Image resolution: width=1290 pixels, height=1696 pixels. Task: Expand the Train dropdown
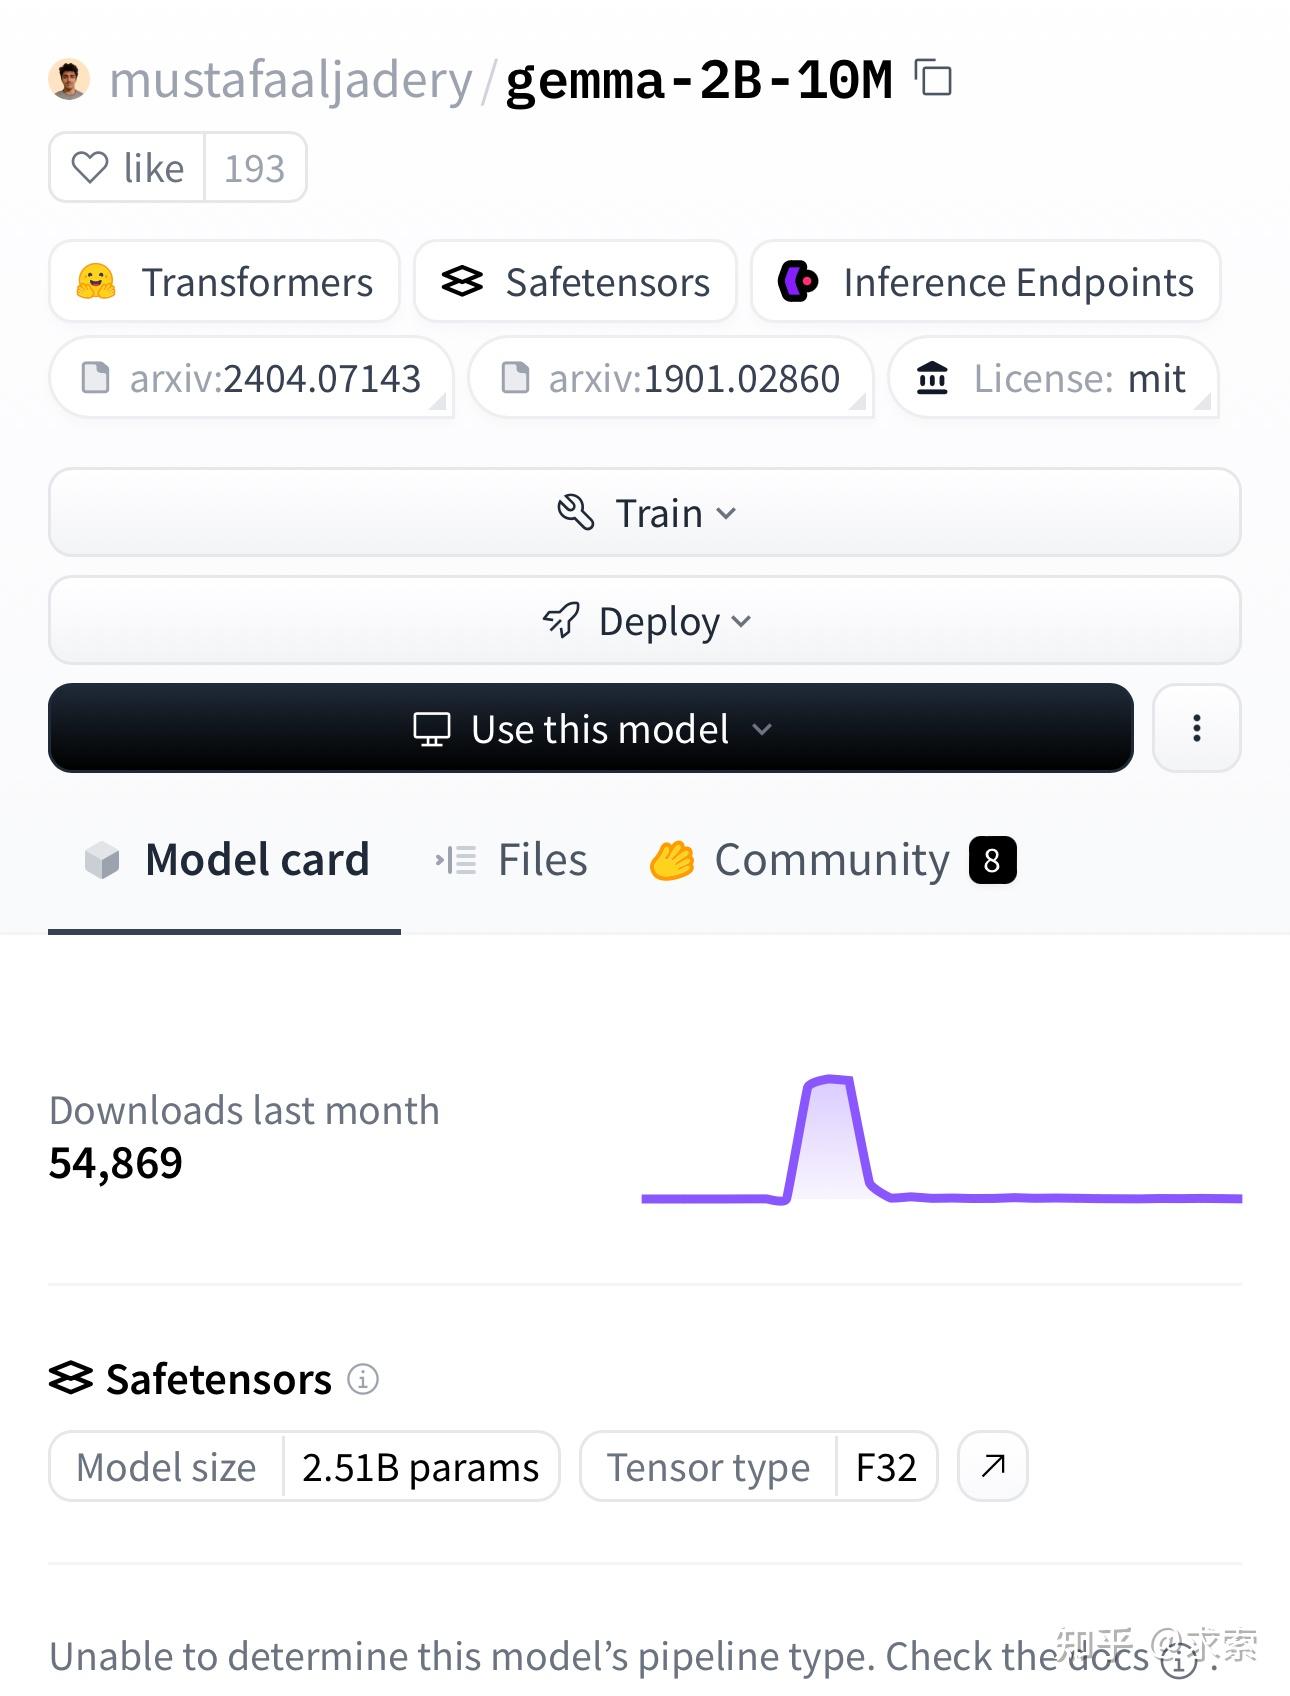click(x=645, y=513)
